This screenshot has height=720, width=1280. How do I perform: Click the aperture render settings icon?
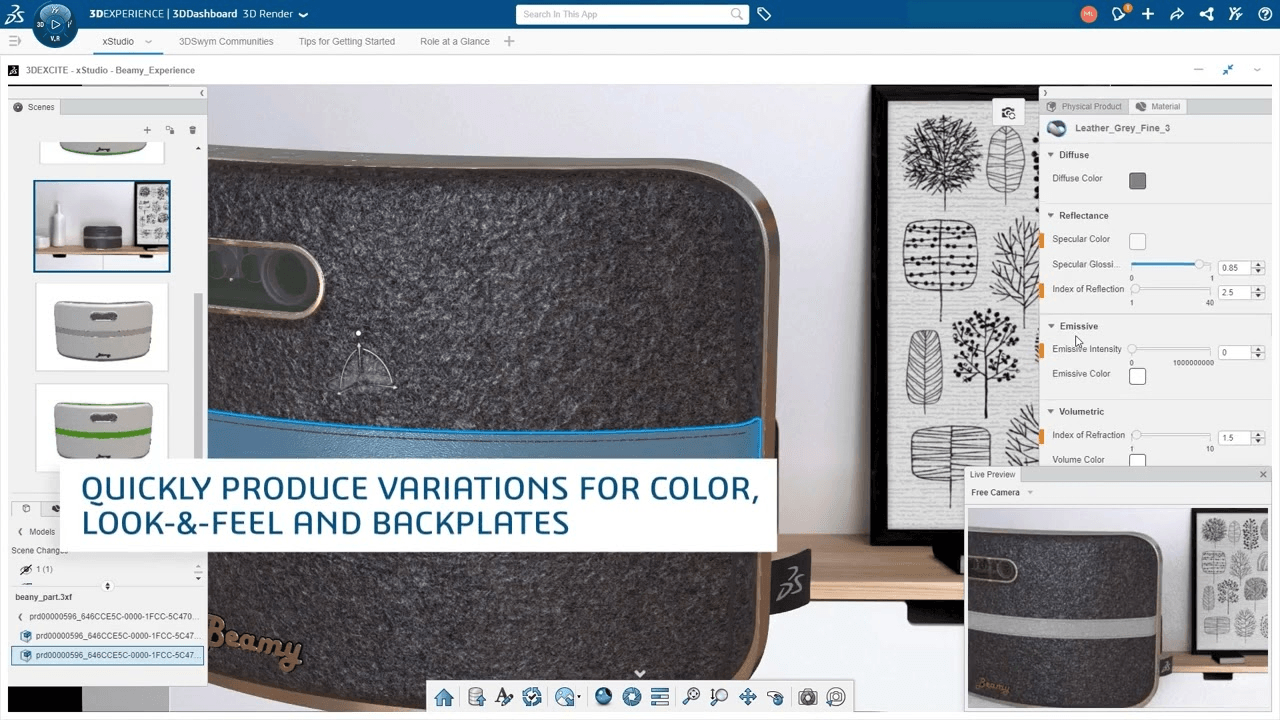click(x=632, y=696)
